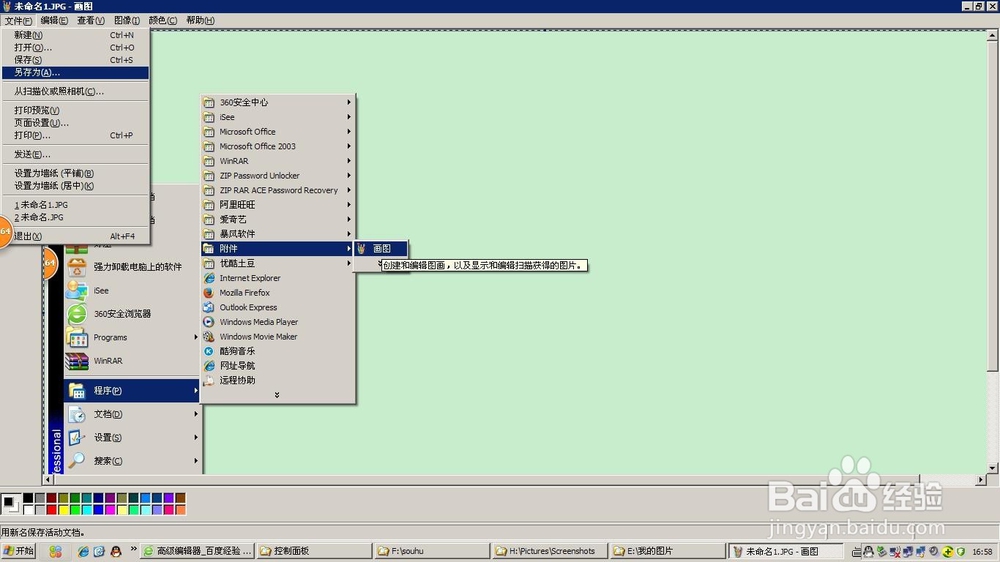Screen dimensions: 1000x562
Task: Pick the magenta color swatch in palette
Action: point(110,510)
